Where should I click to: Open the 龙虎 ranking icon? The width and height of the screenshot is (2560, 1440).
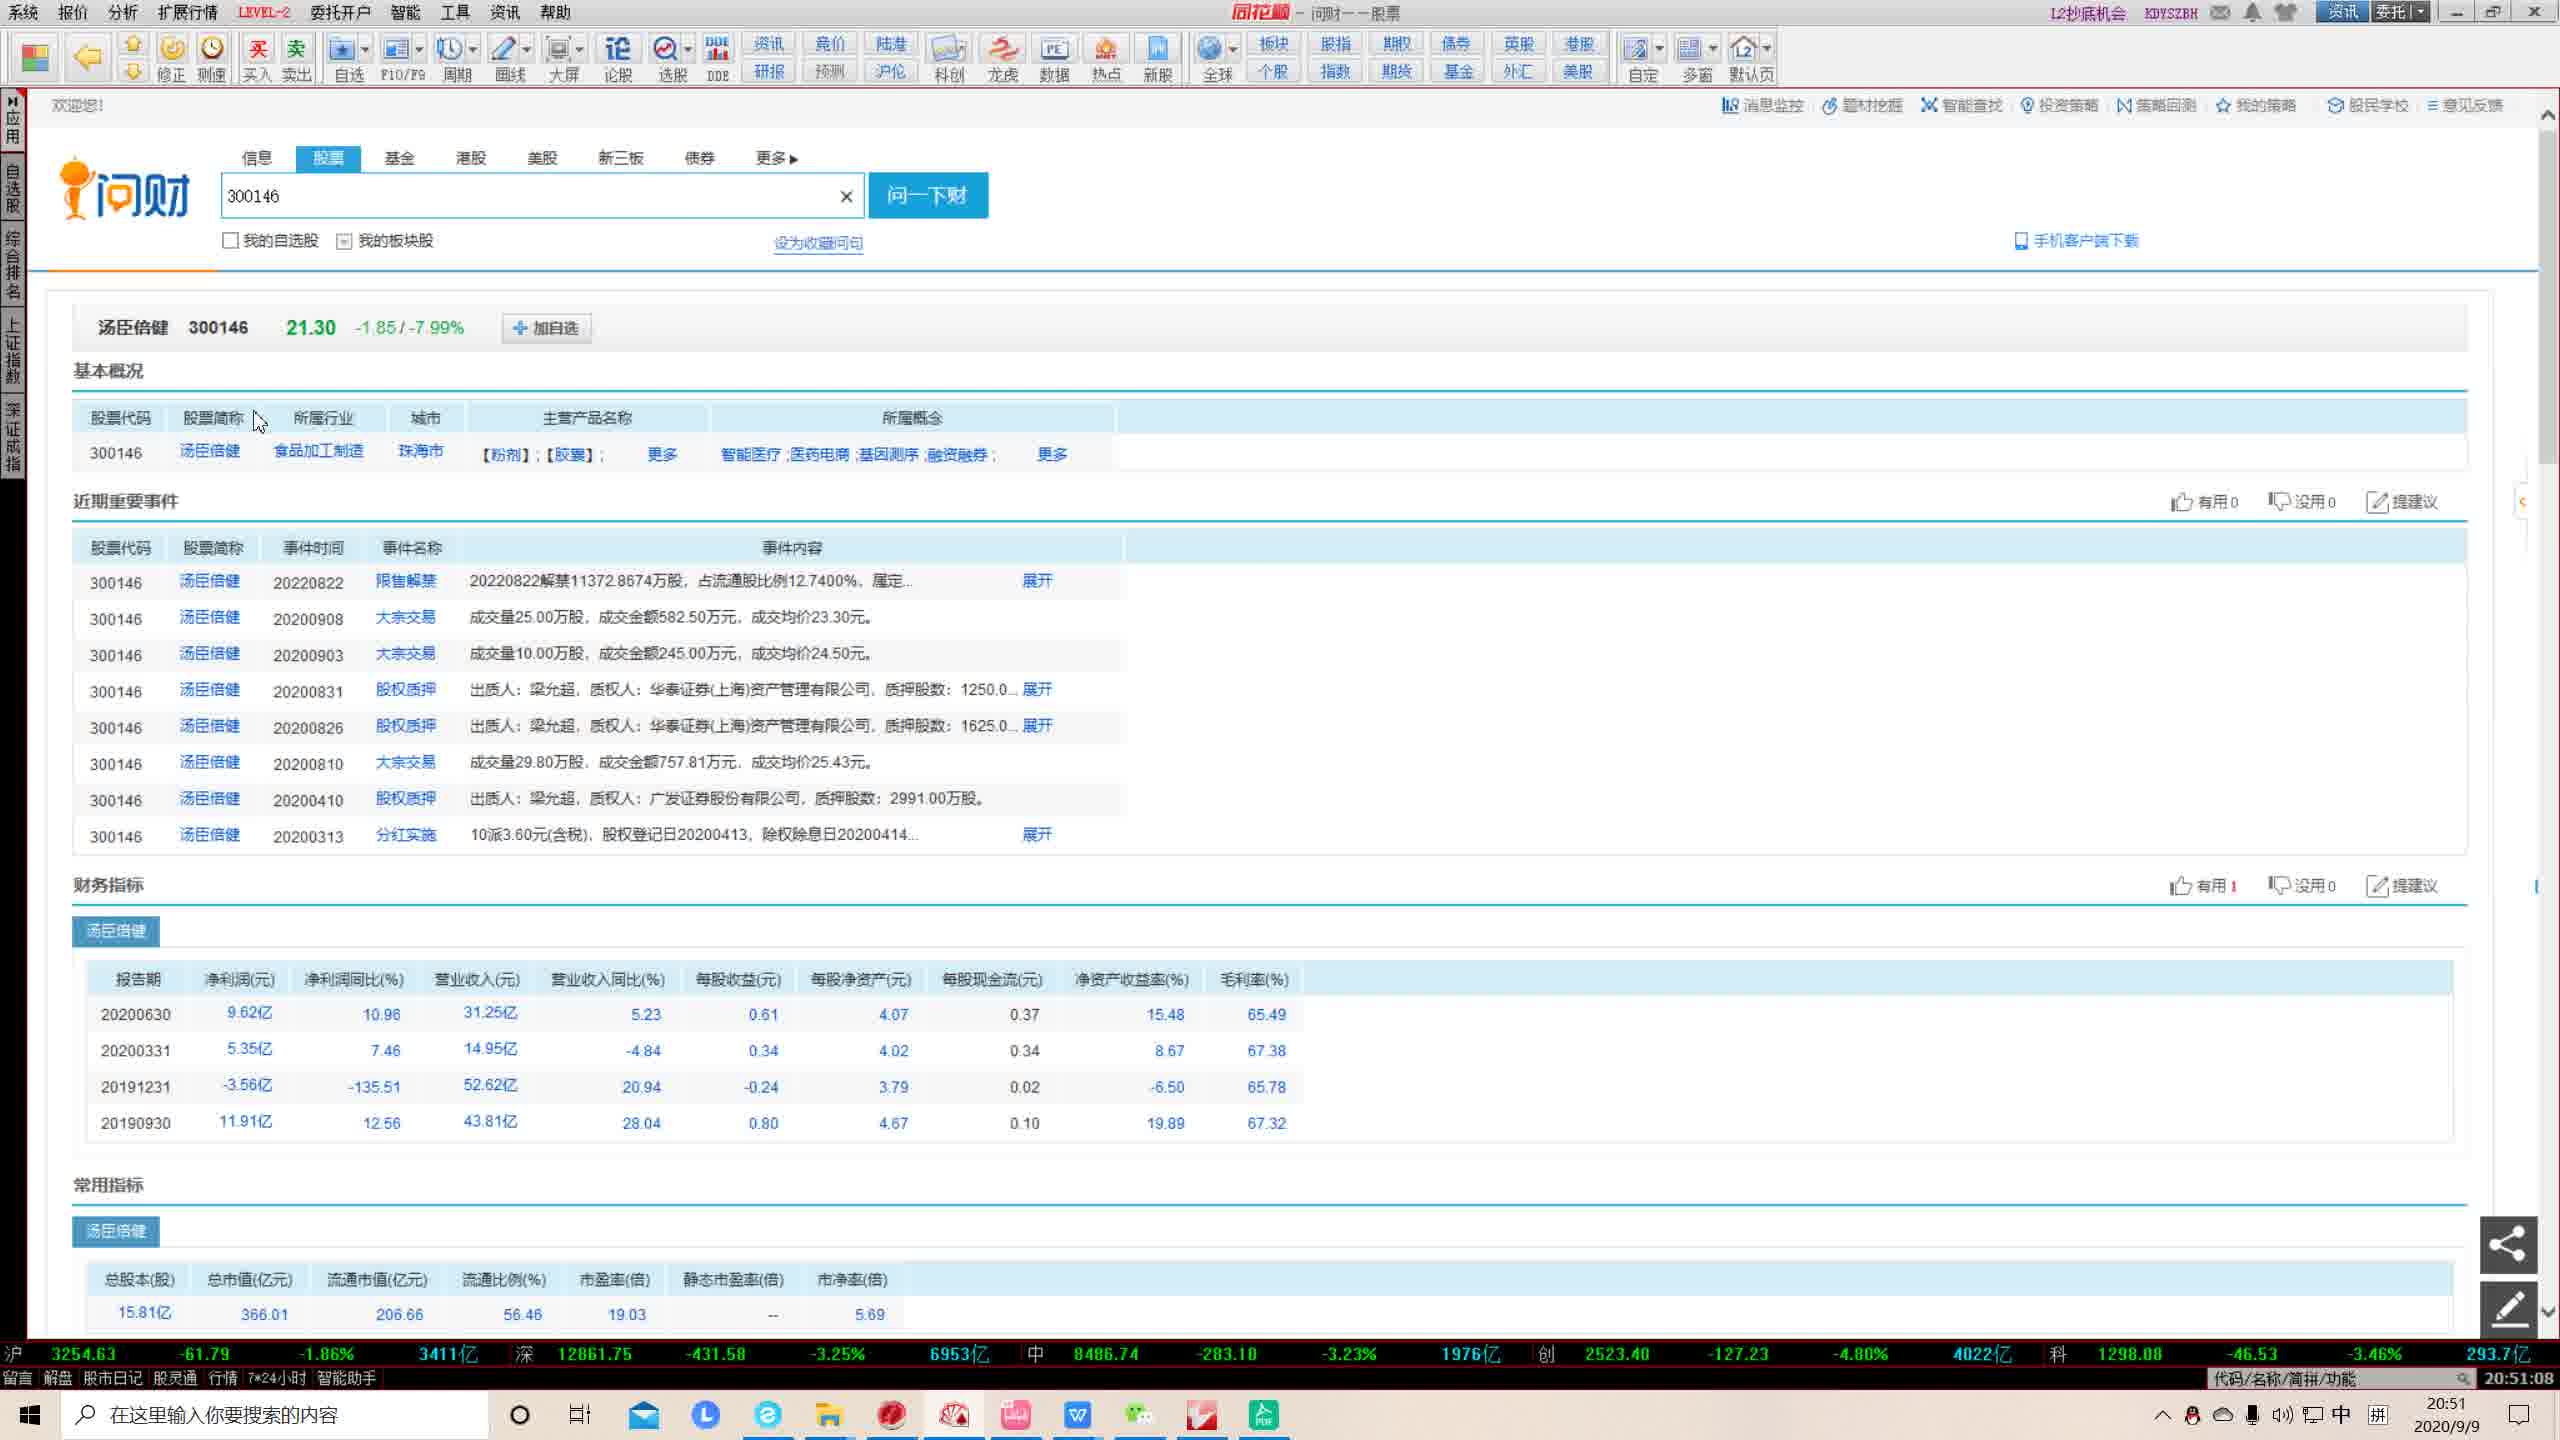(x=1002, y=58)
